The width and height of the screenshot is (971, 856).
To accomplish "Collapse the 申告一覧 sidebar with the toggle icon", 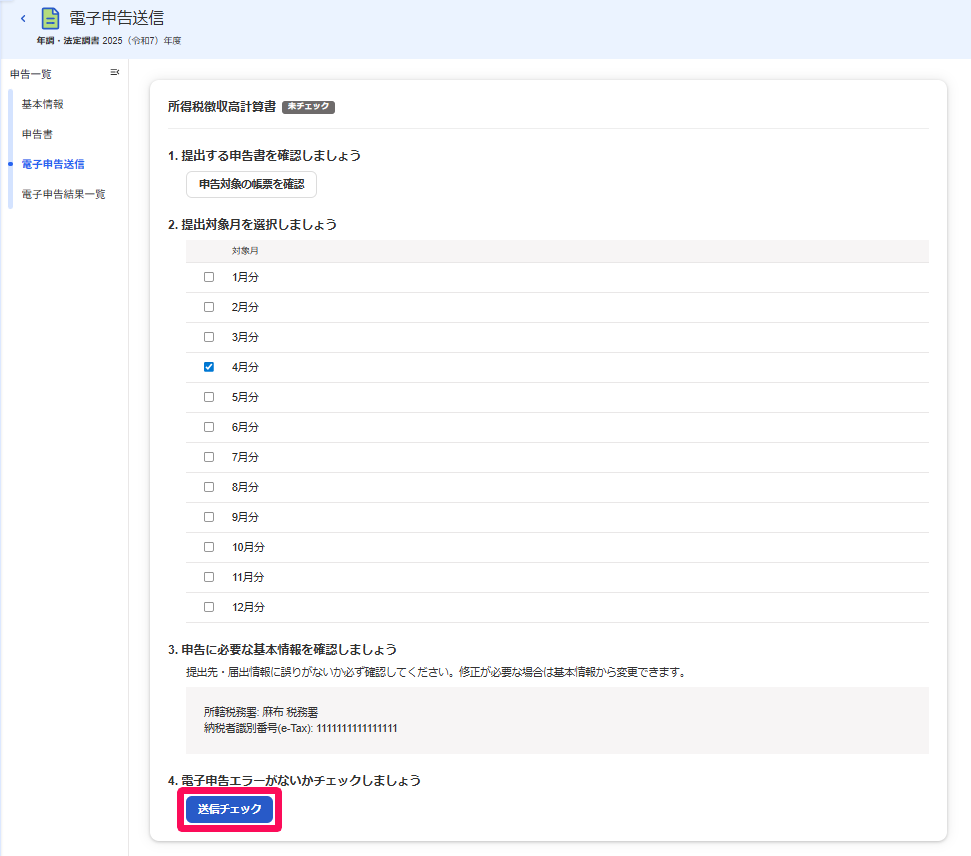I will tap(115, 72).
